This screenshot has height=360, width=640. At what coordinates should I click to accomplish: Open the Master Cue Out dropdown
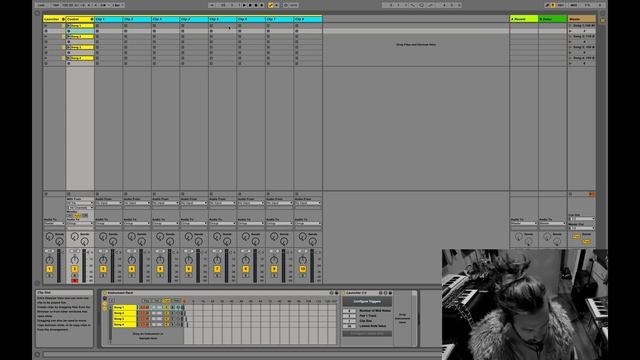coord(582,219)
